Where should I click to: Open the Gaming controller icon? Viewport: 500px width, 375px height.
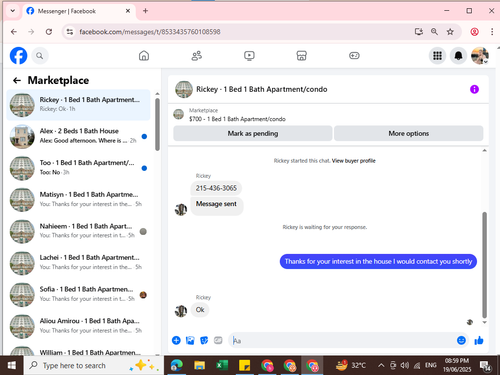(x=354, y=56)
